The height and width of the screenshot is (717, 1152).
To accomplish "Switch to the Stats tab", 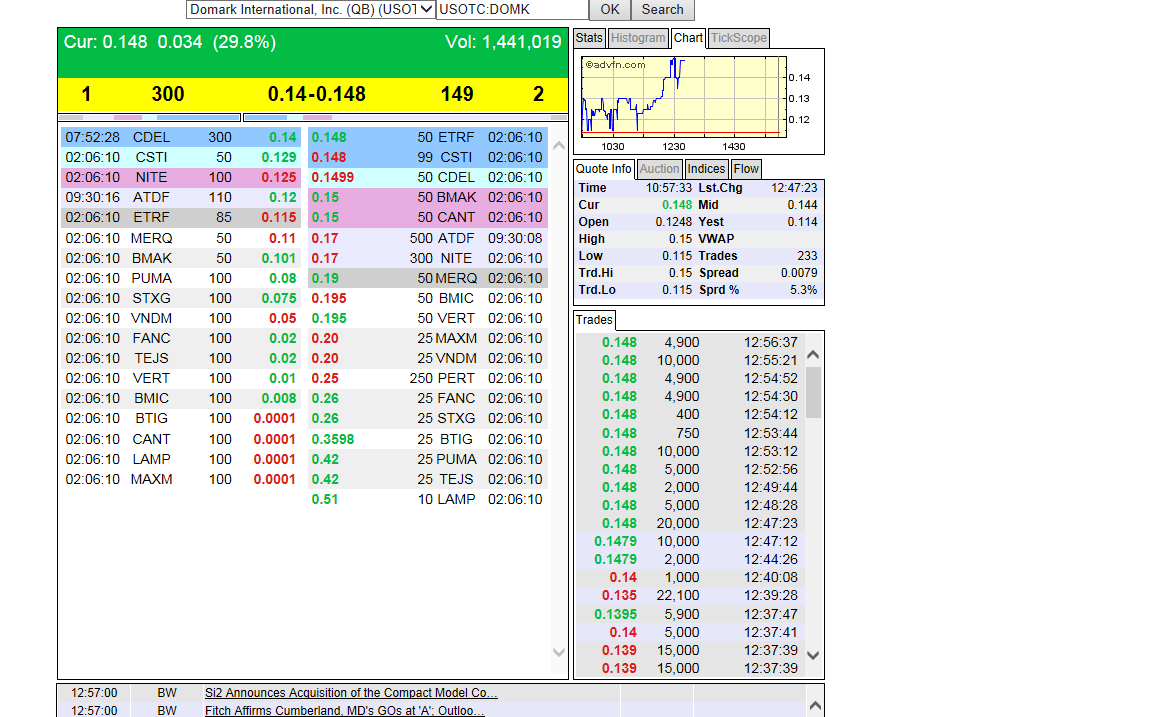I will [589, 38].
